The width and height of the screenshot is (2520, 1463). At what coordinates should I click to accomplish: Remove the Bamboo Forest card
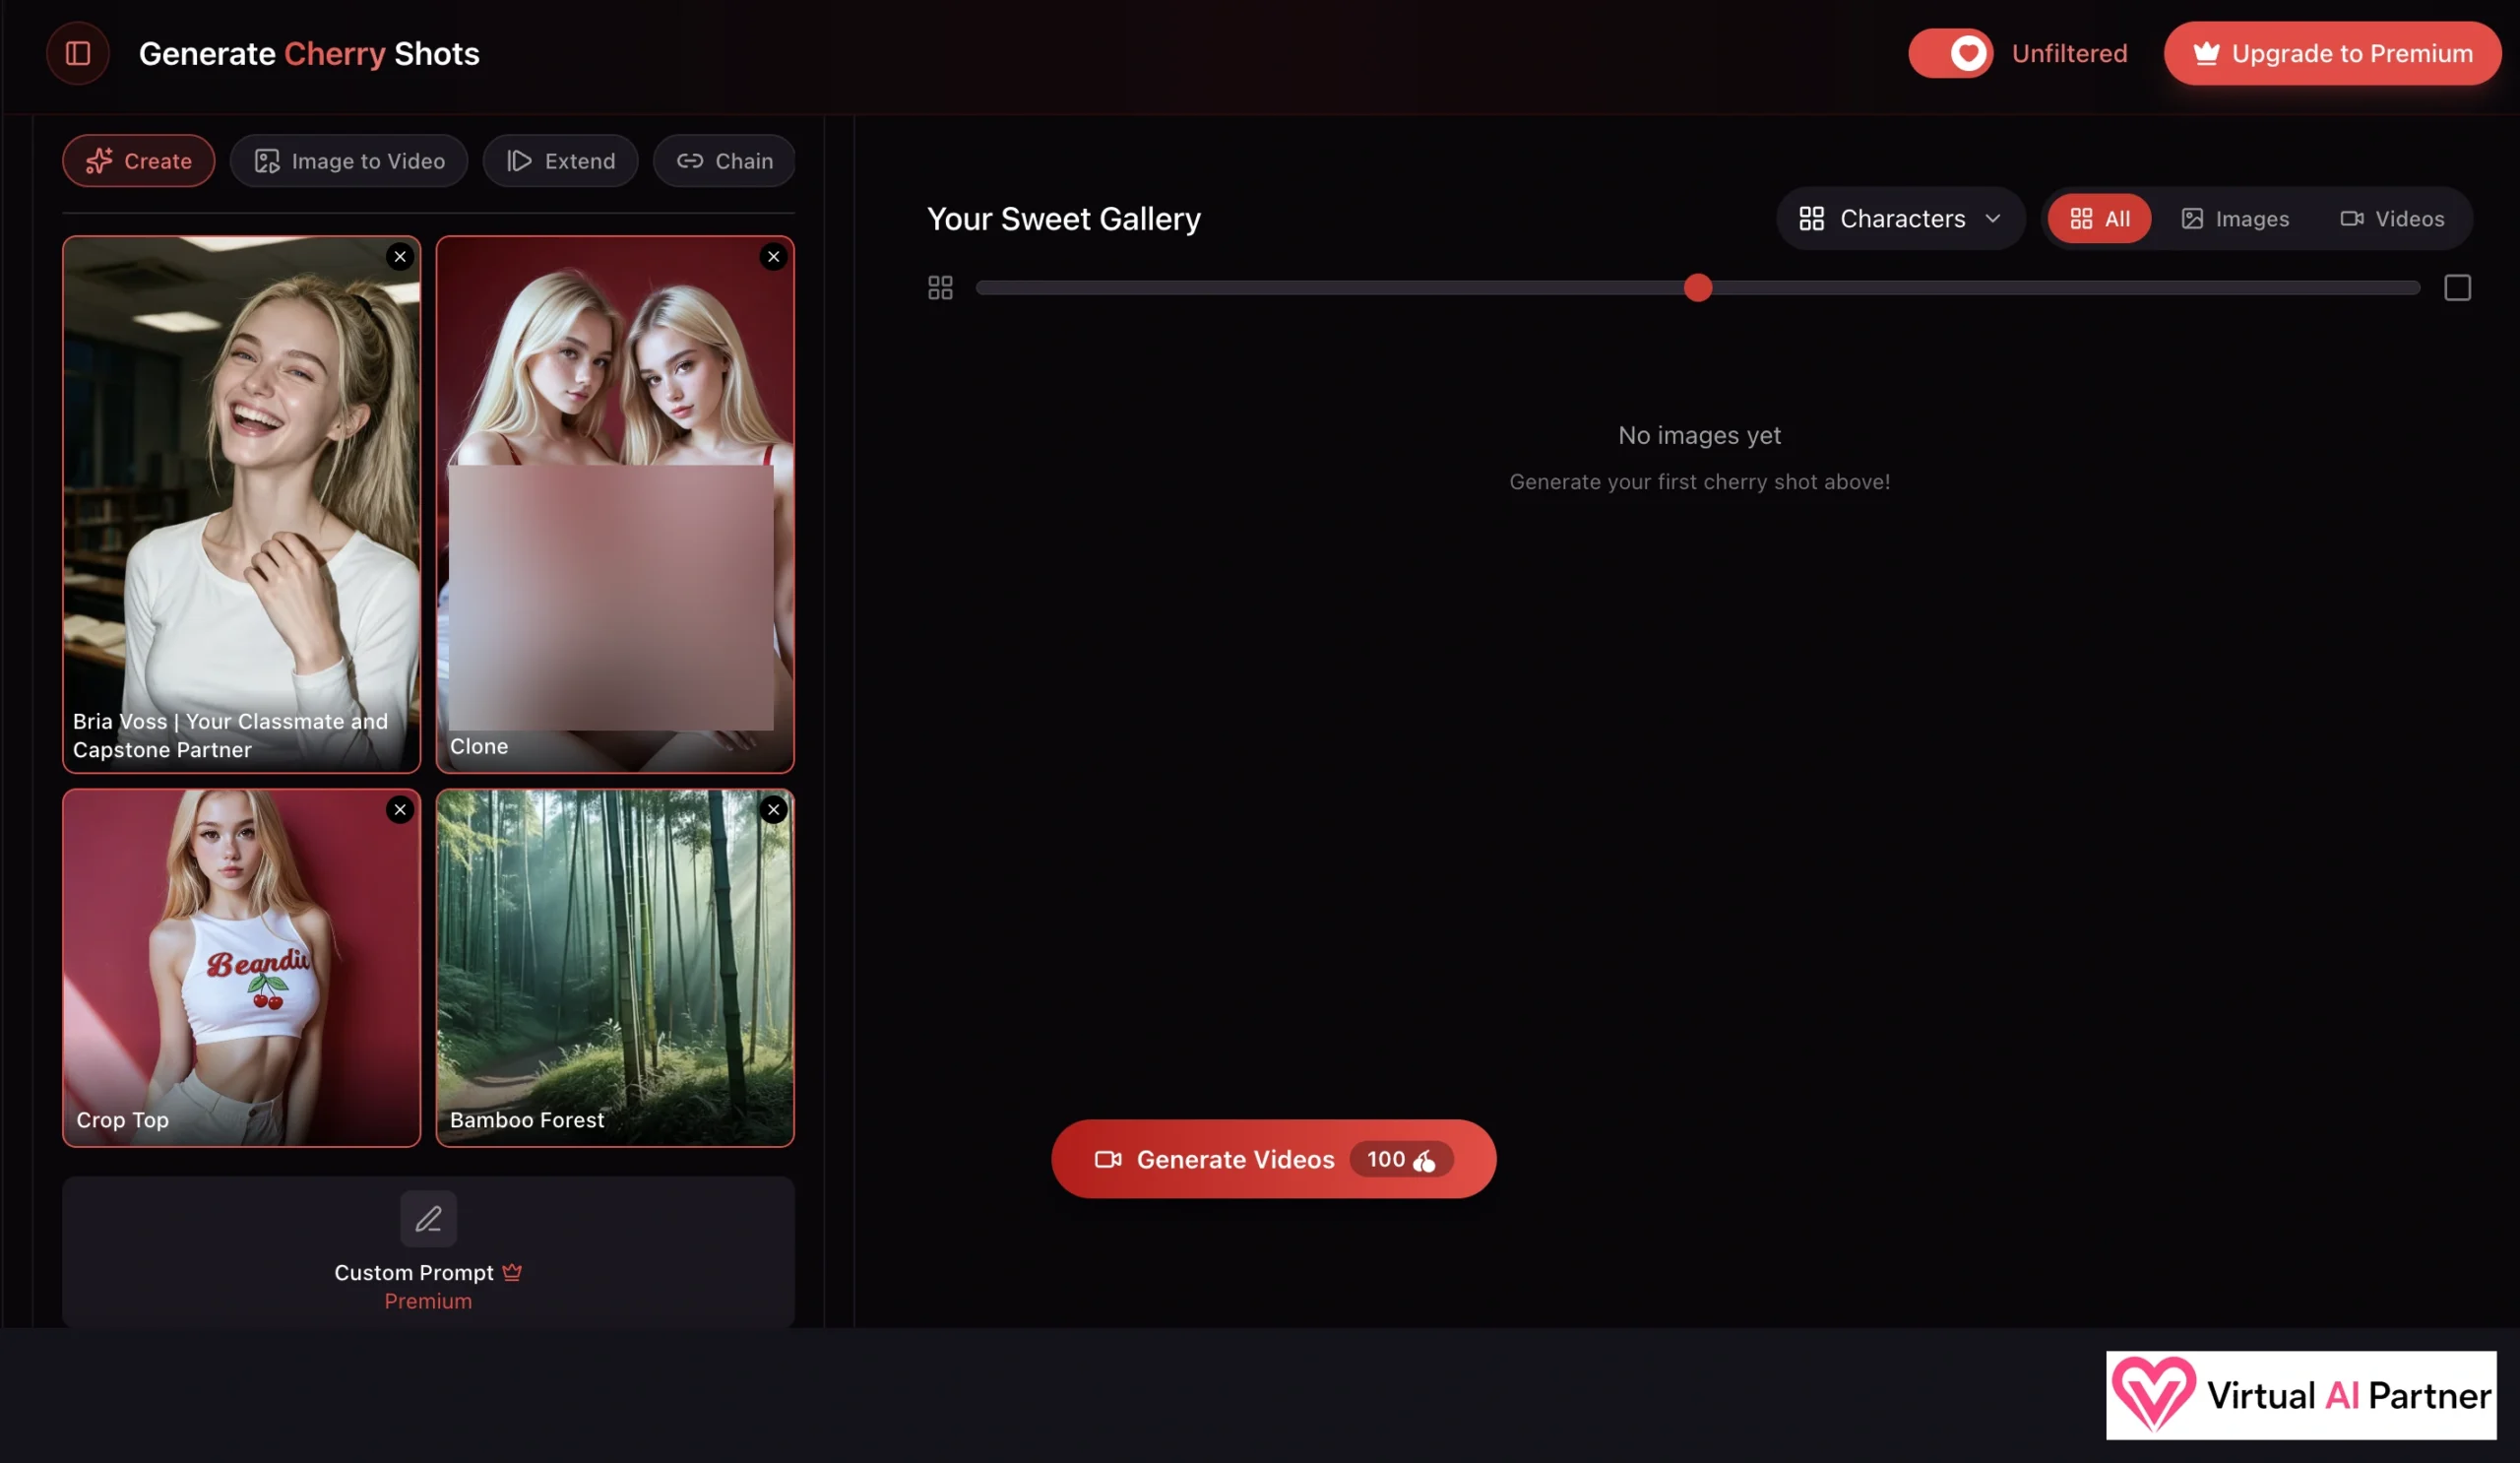click(773, 810)
